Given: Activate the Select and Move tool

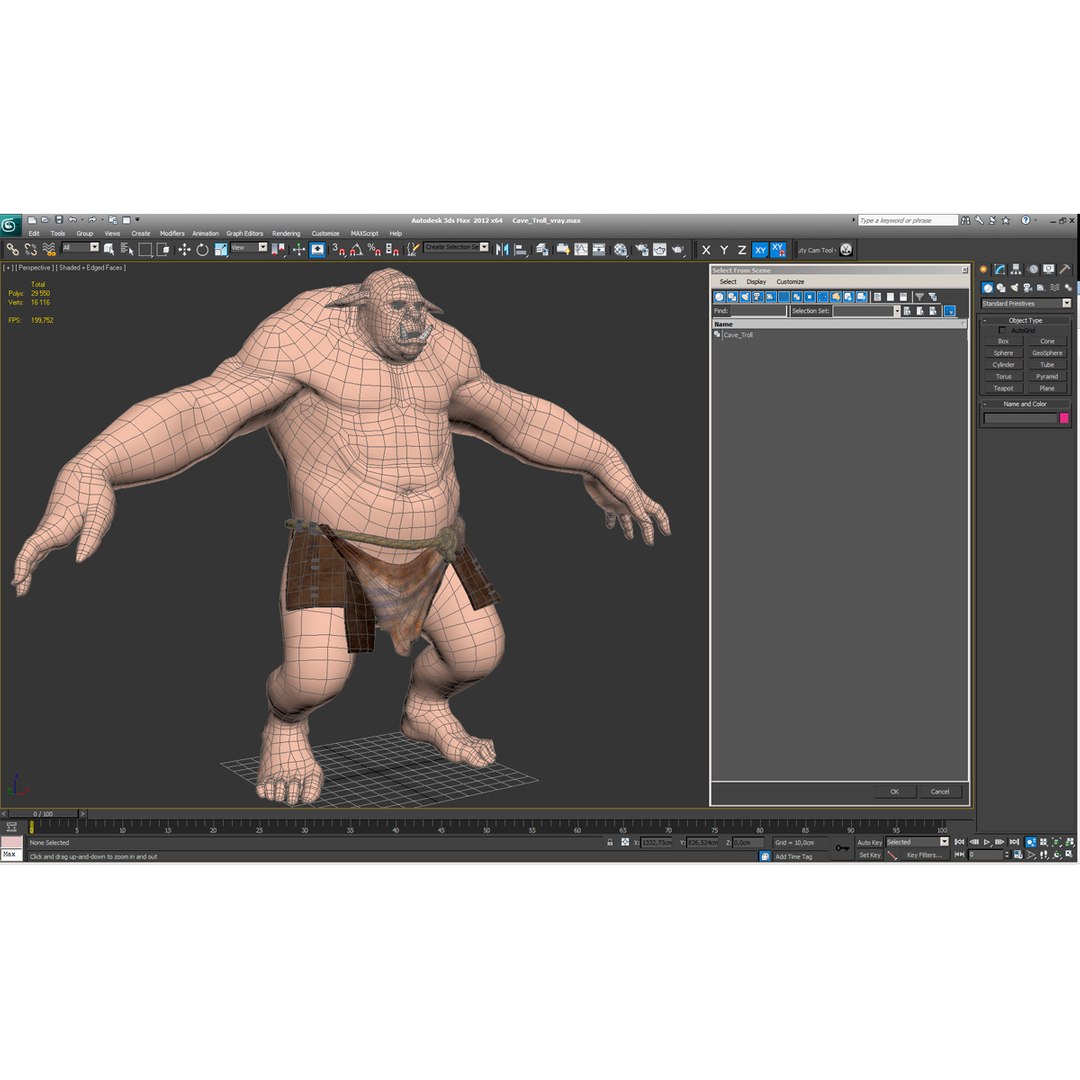Looking at the screenshot, I should coord(184,249).
